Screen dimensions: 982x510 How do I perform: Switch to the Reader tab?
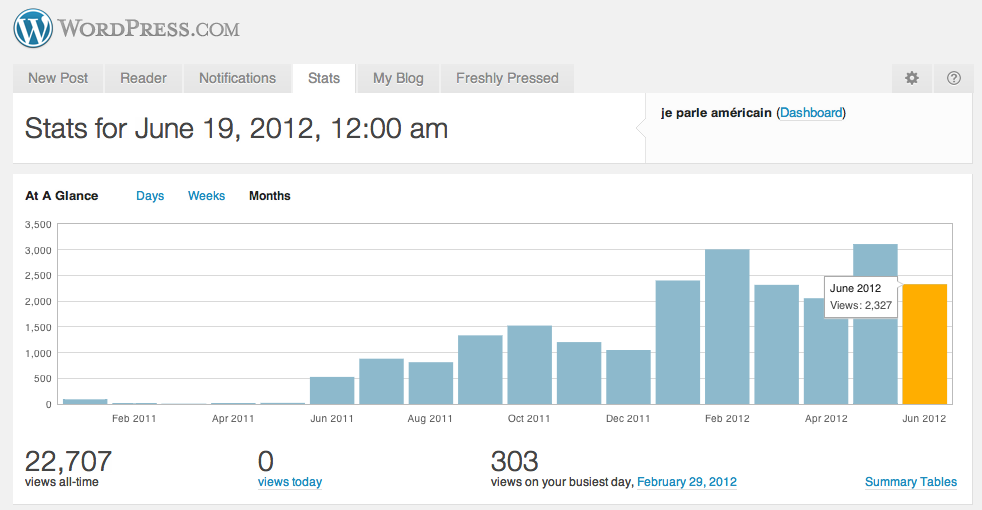(143, 78)
